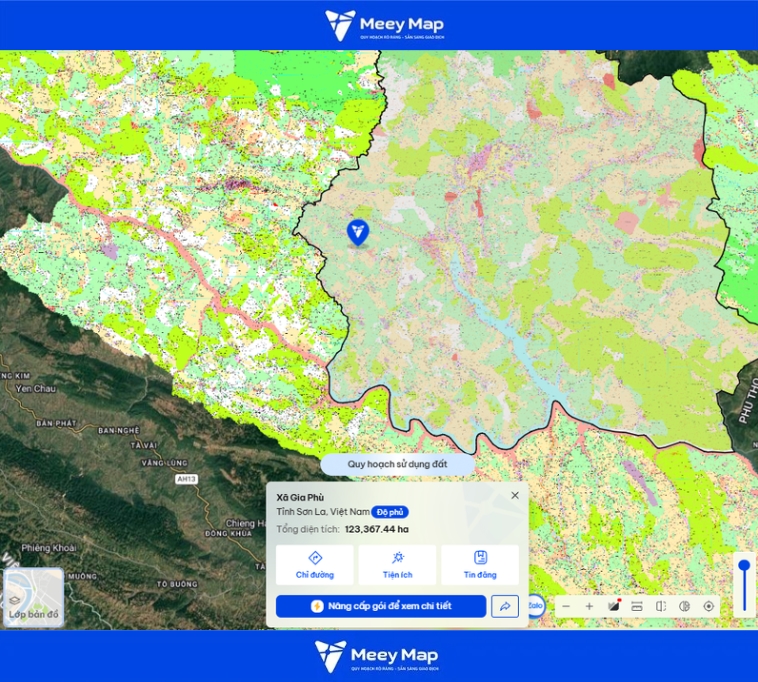
Task: Click Meey Map logo in top banner
Action: (384, 25)
